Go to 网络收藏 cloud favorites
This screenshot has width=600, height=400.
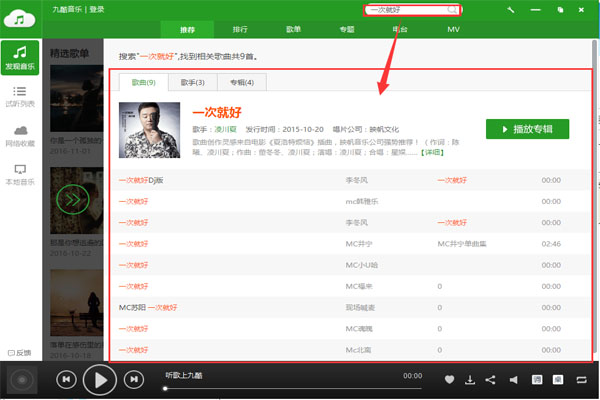(20, 135)
